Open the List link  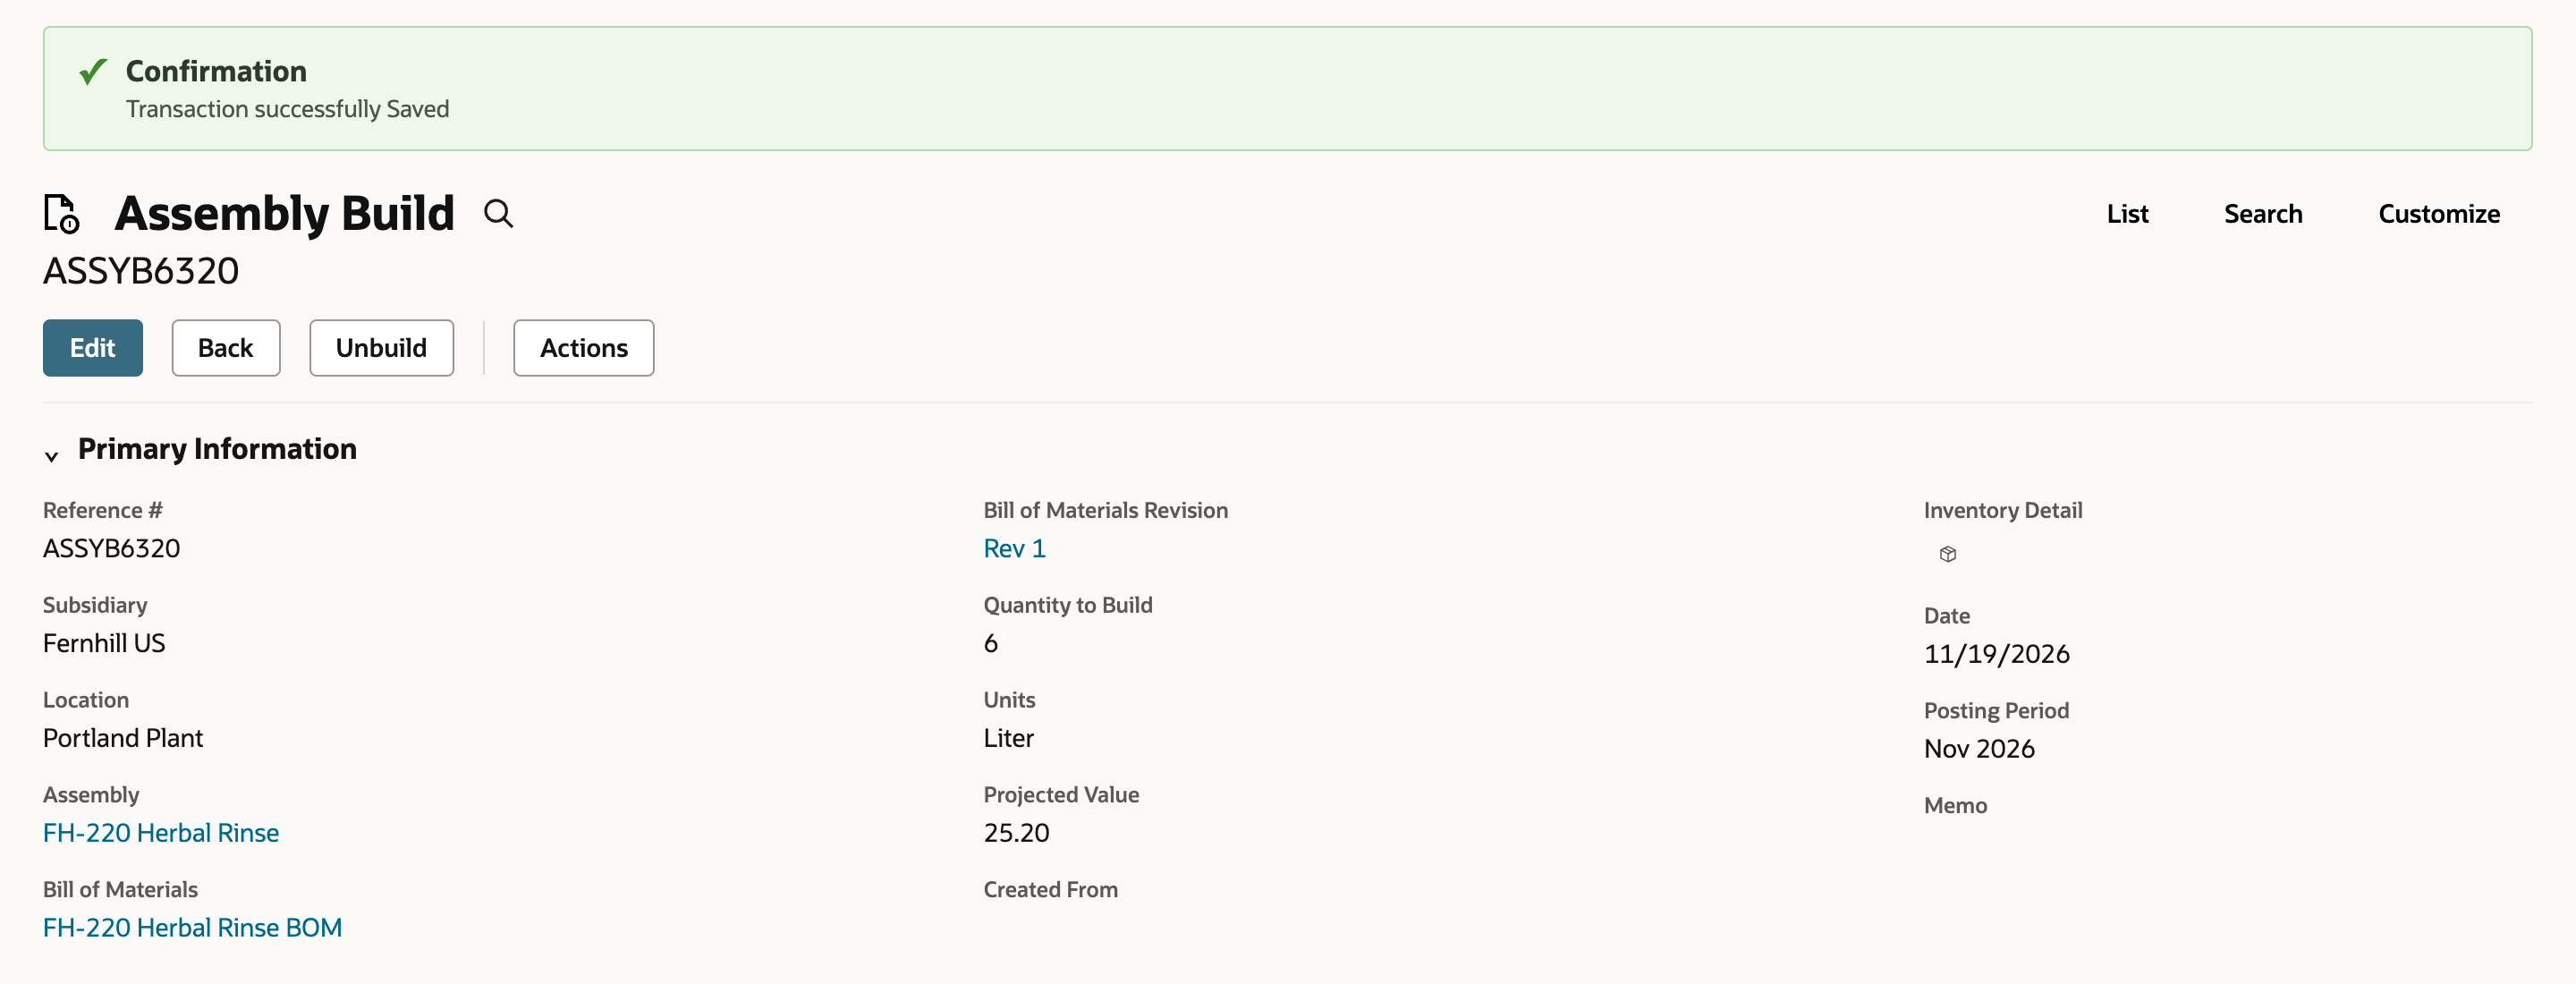pos(2127,214)
